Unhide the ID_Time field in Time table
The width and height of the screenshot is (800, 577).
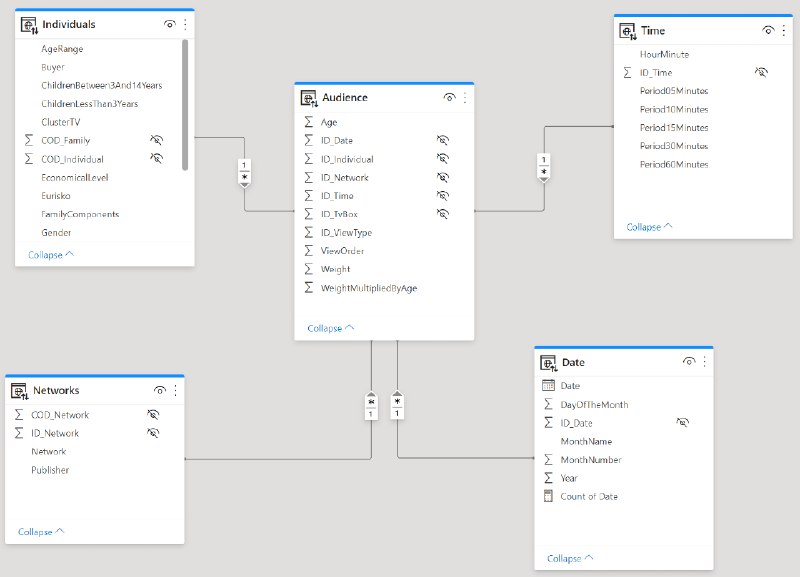761,72
